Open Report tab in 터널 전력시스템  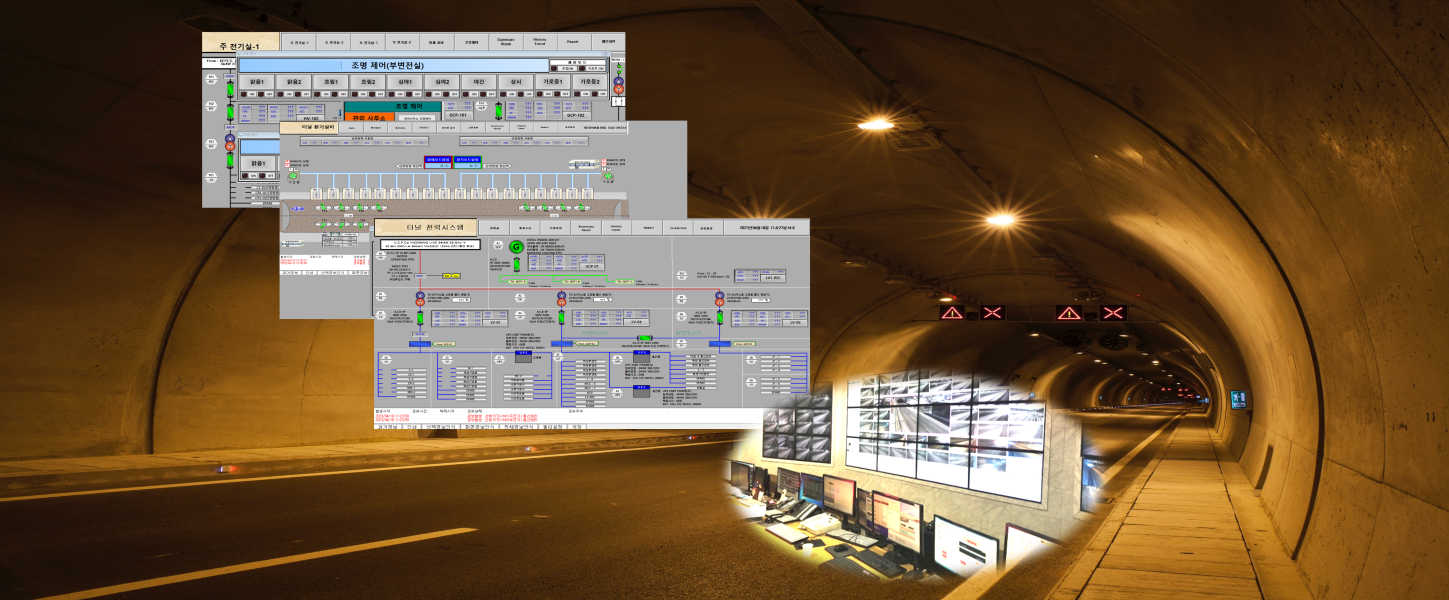647,228
